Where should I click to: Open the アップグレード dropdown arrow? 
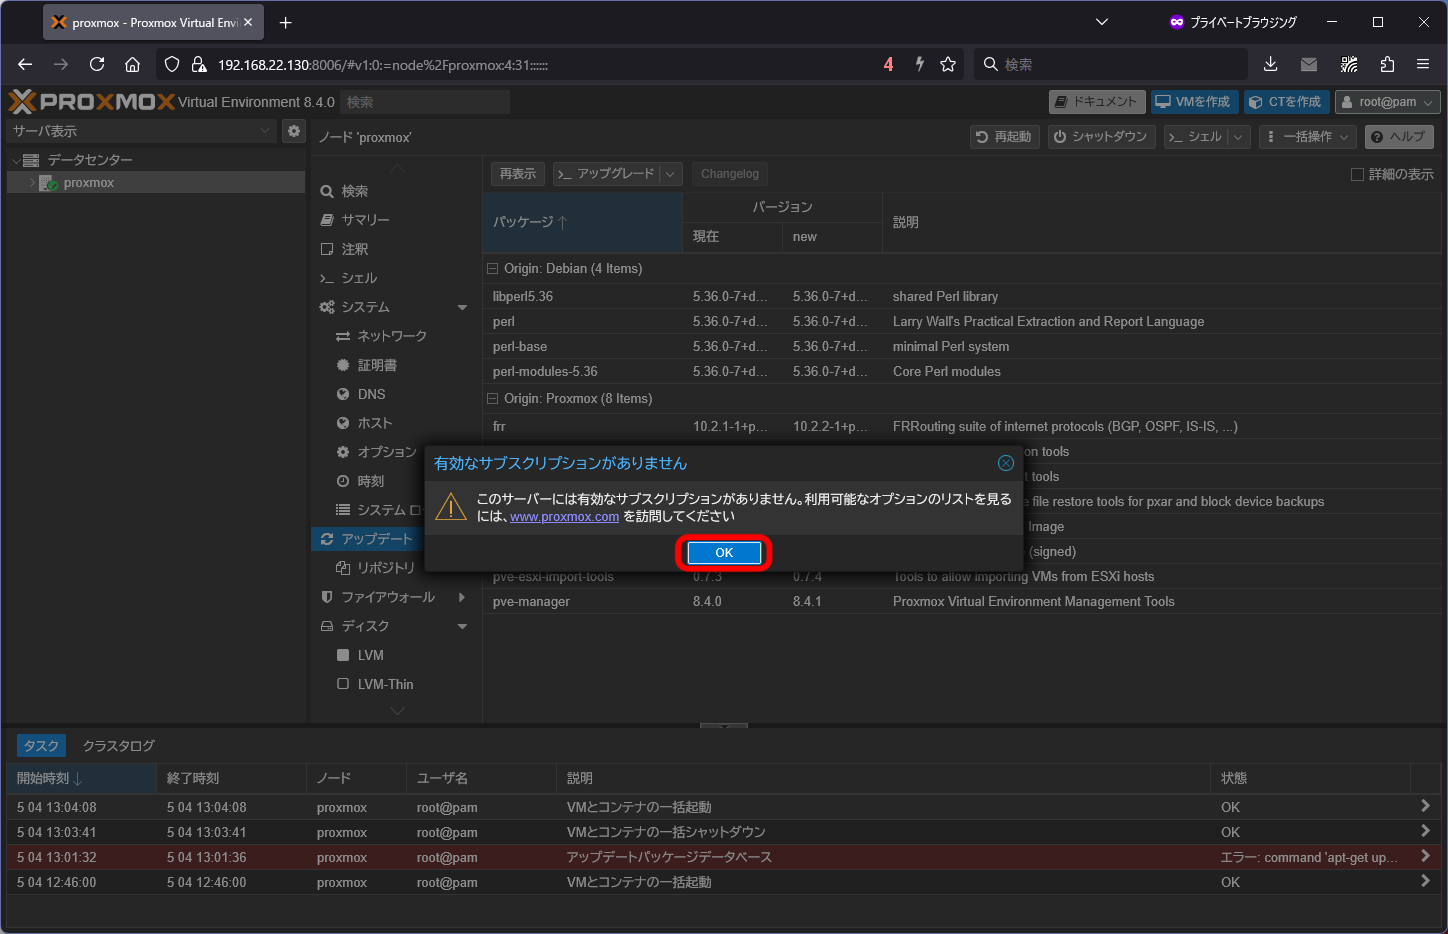671,174
